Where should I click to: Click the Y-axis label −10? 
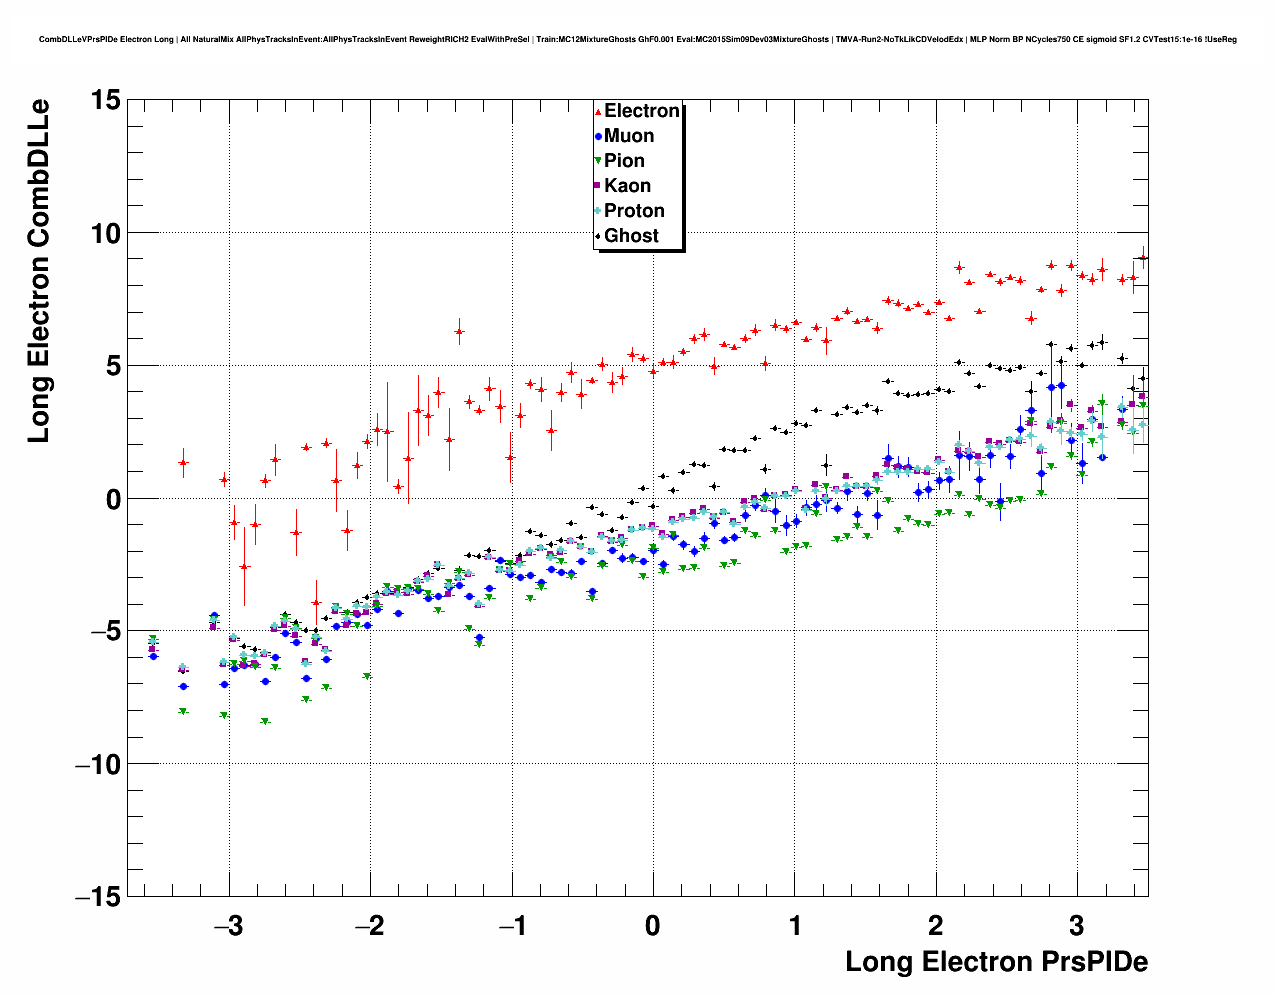(99, 764)
